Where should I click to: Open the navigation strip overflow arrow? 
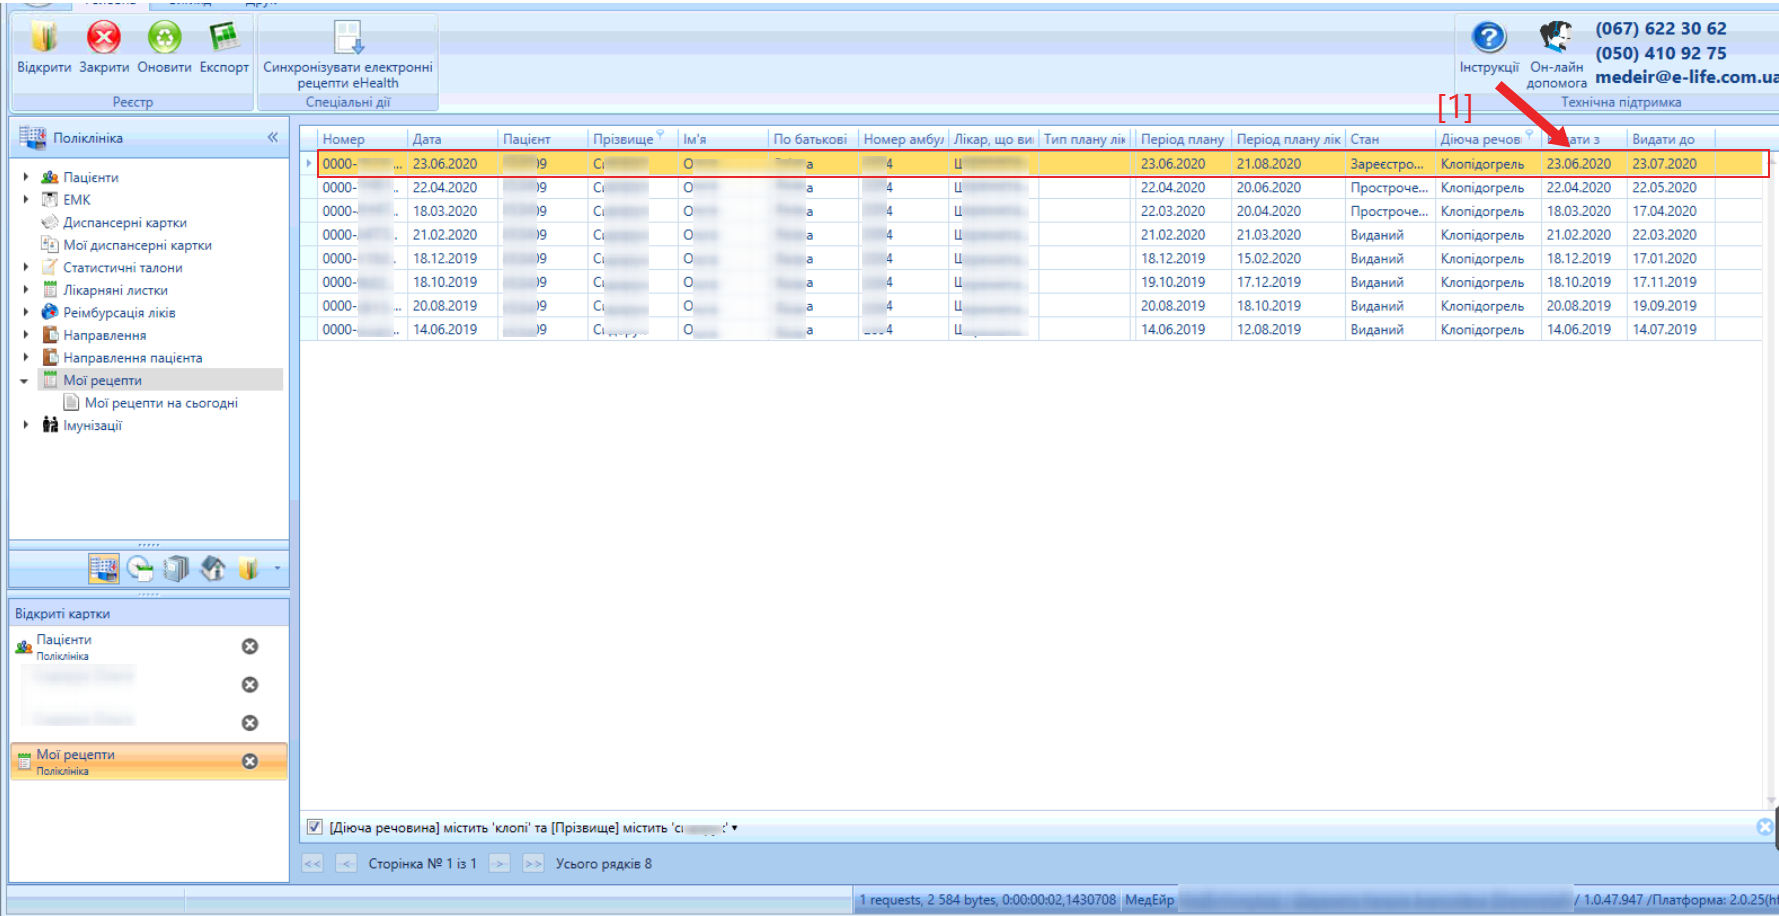coord(277,569)
